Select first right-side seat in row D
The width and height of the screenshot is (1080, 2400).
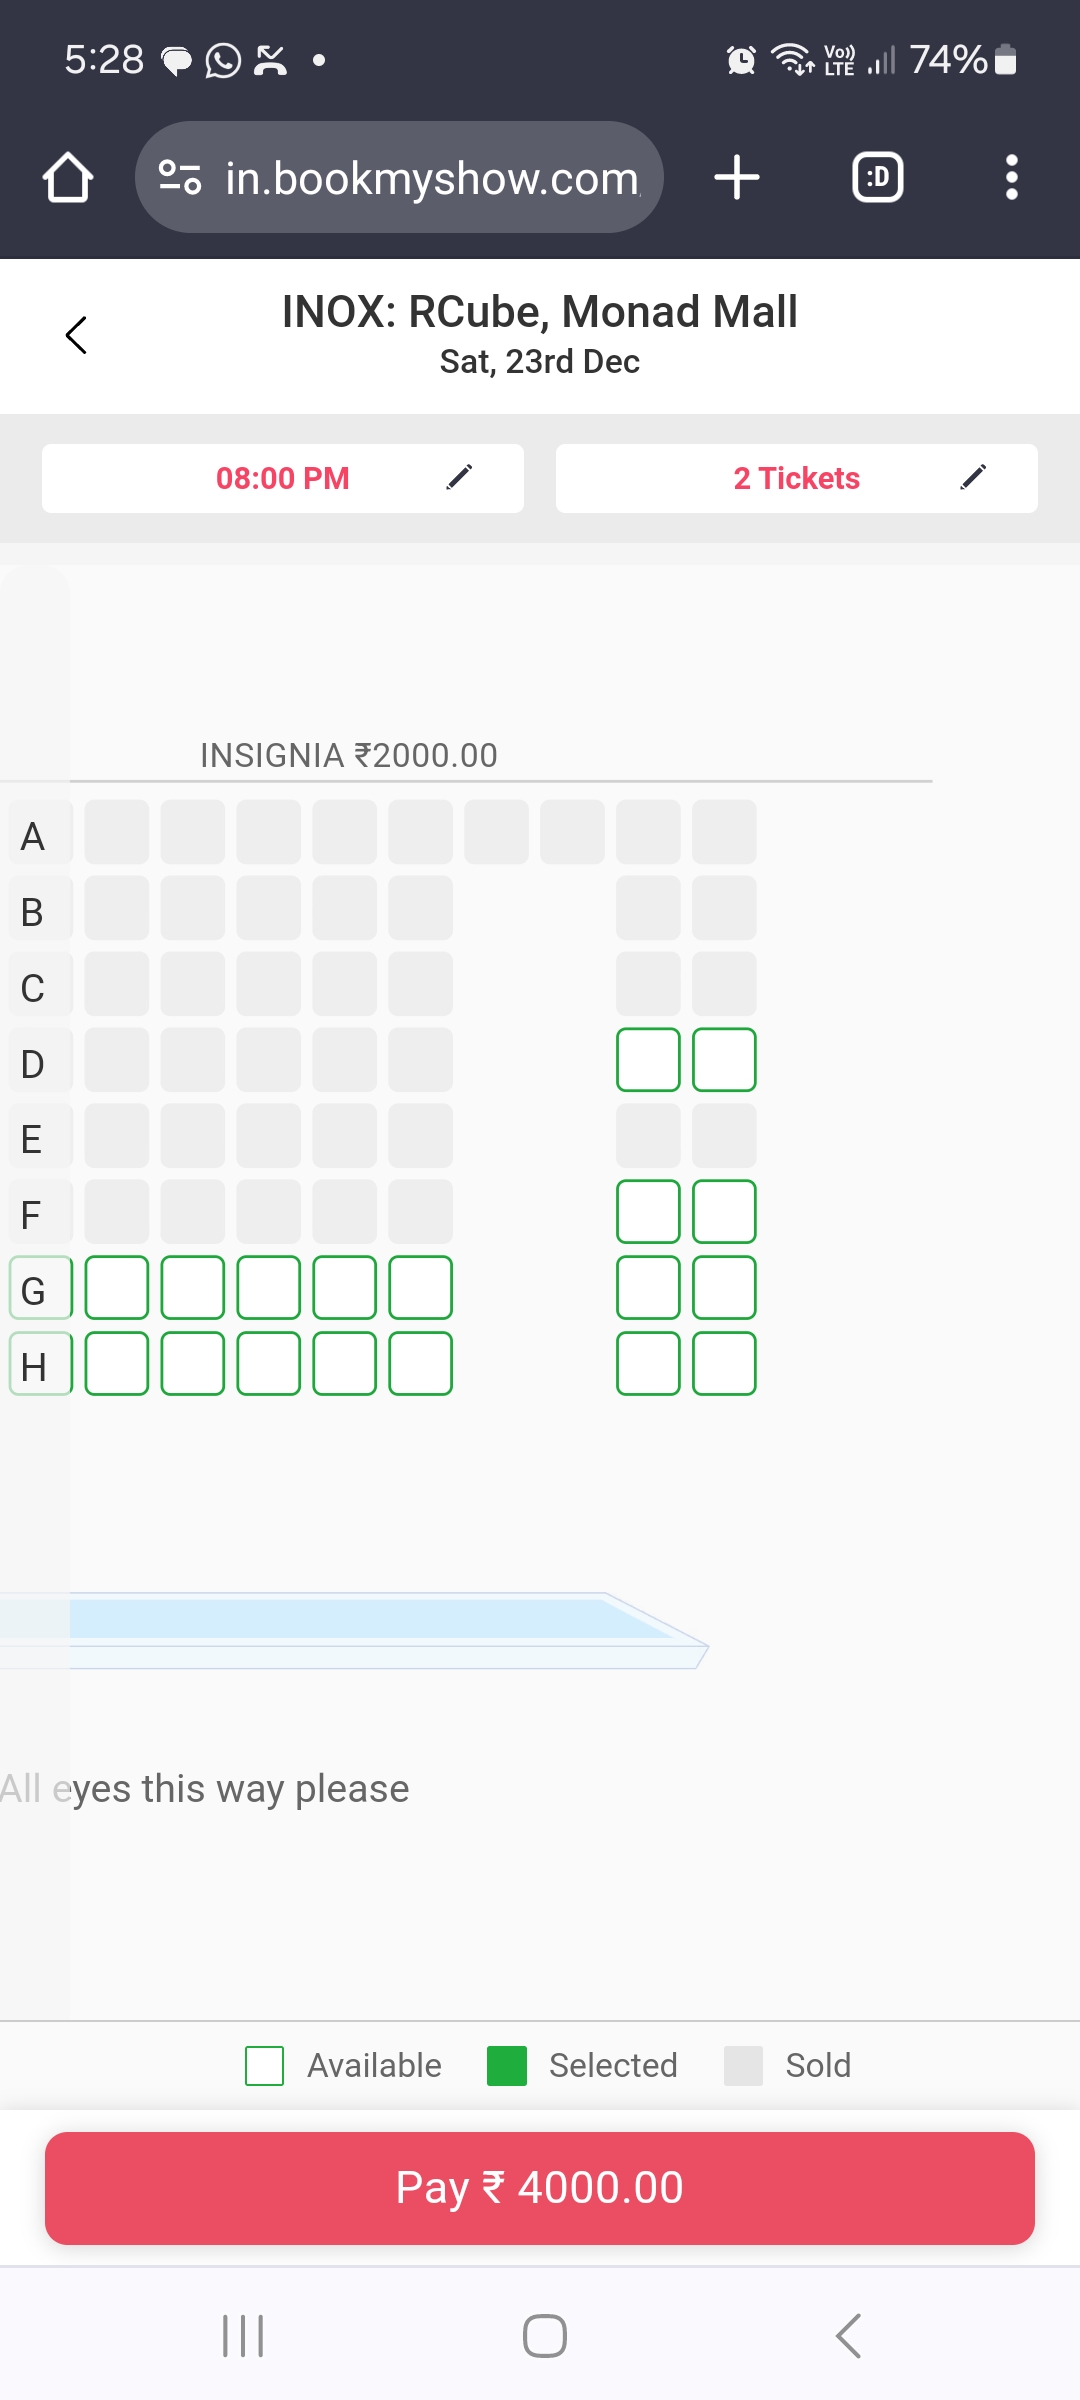point(648,1060)
